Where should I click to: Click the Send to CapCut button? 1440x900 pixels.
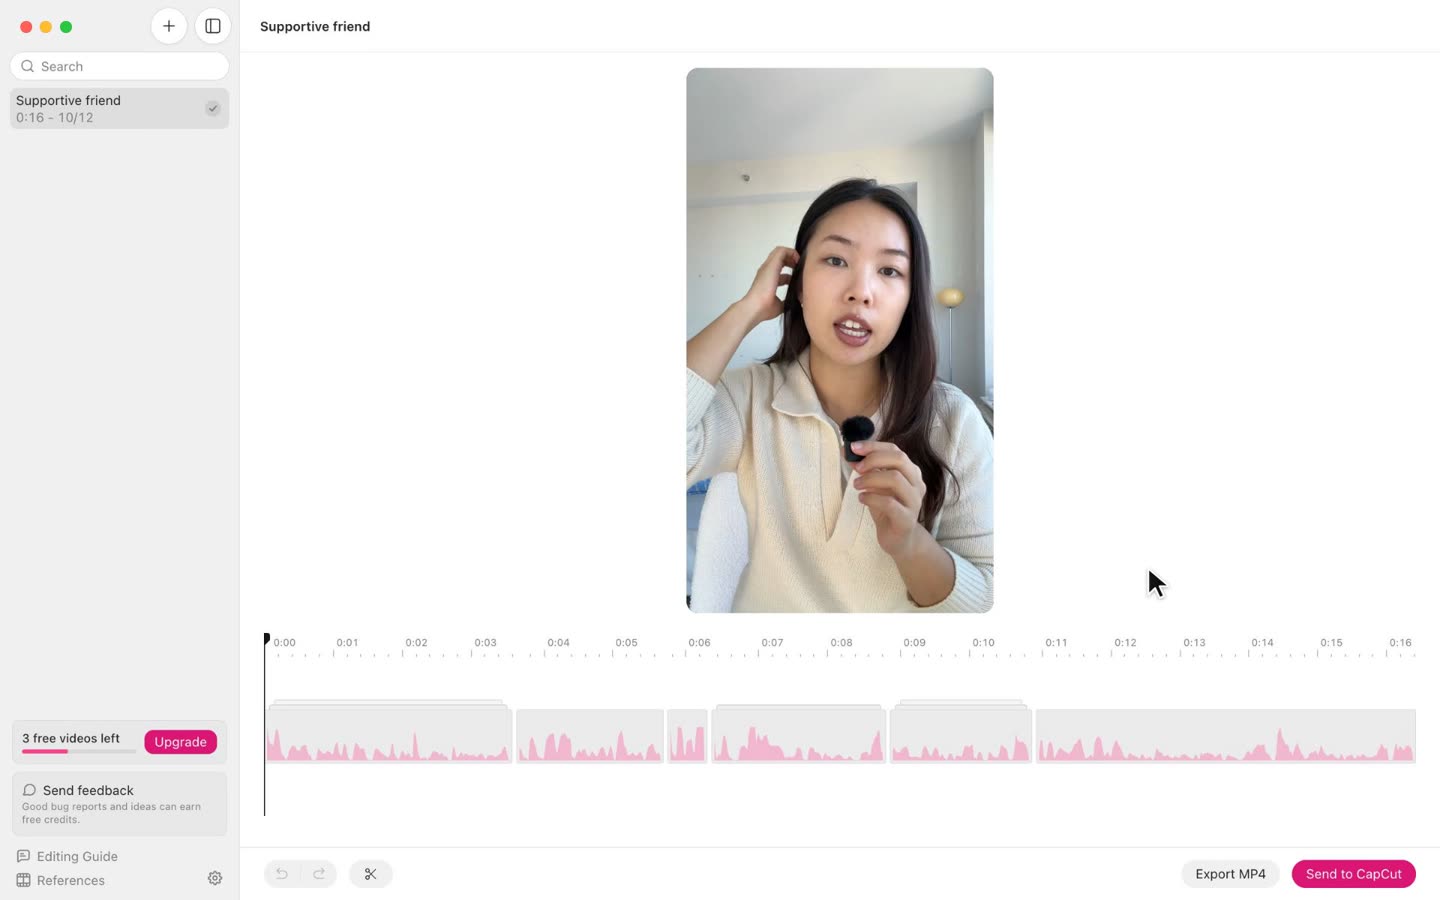click(1353, 874)
